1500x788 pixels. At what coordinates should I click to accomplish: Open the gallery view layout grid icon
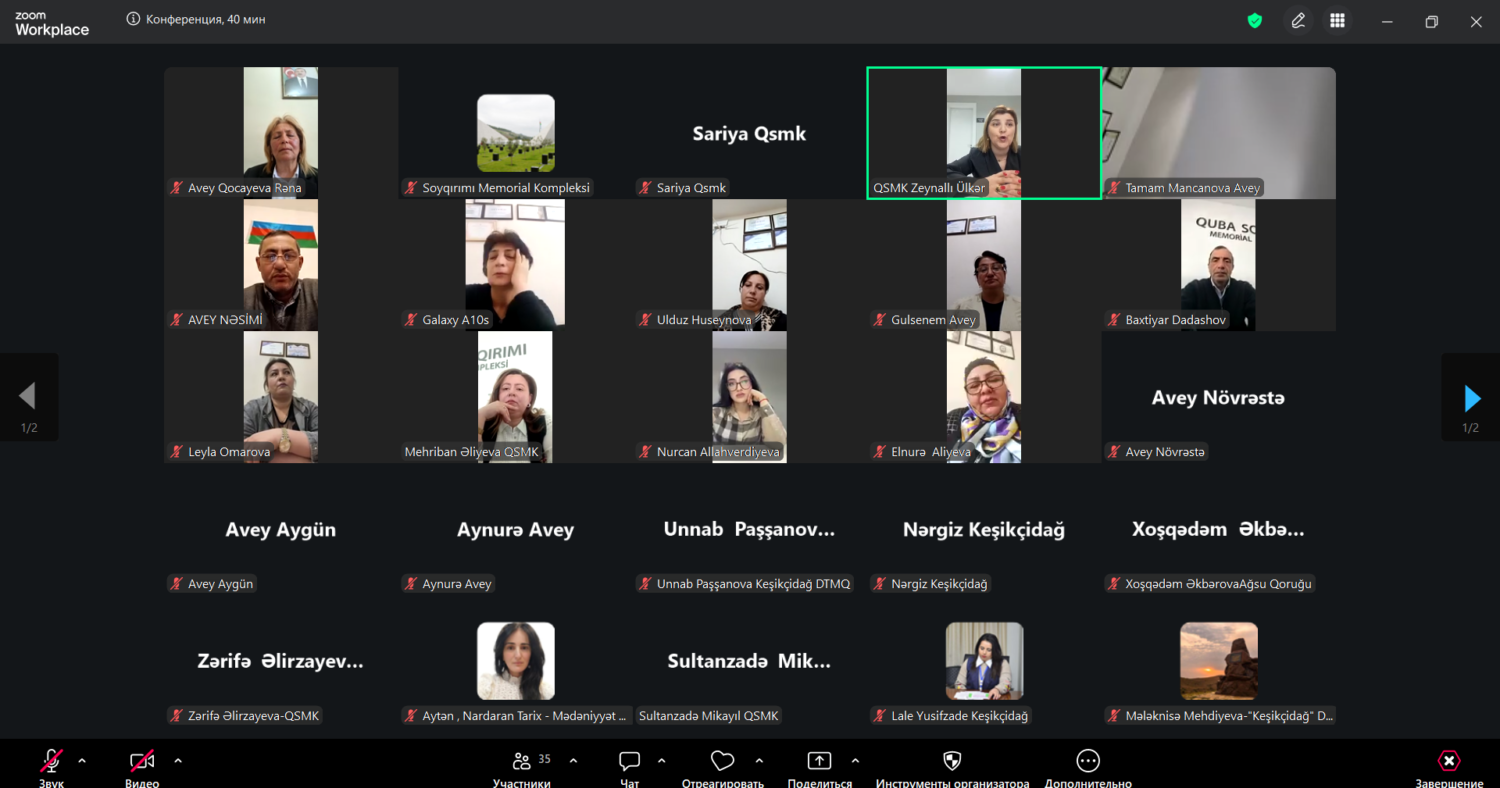point(1337,20)
